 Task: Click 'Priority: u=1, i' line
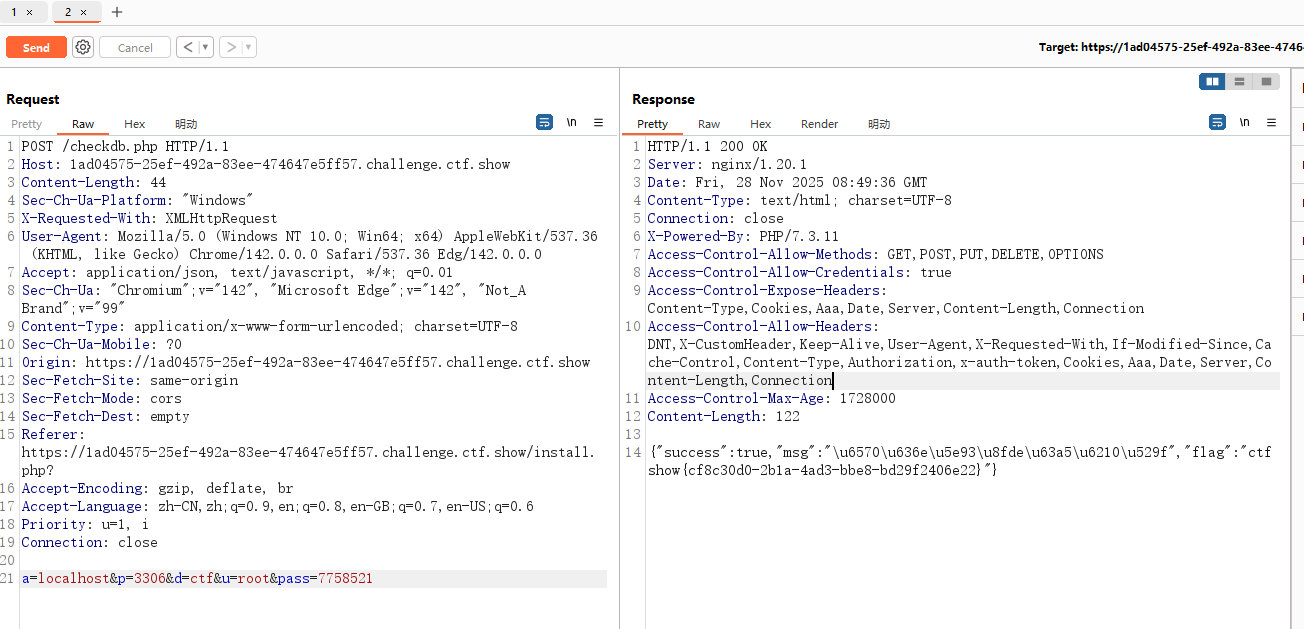(85, 524)
